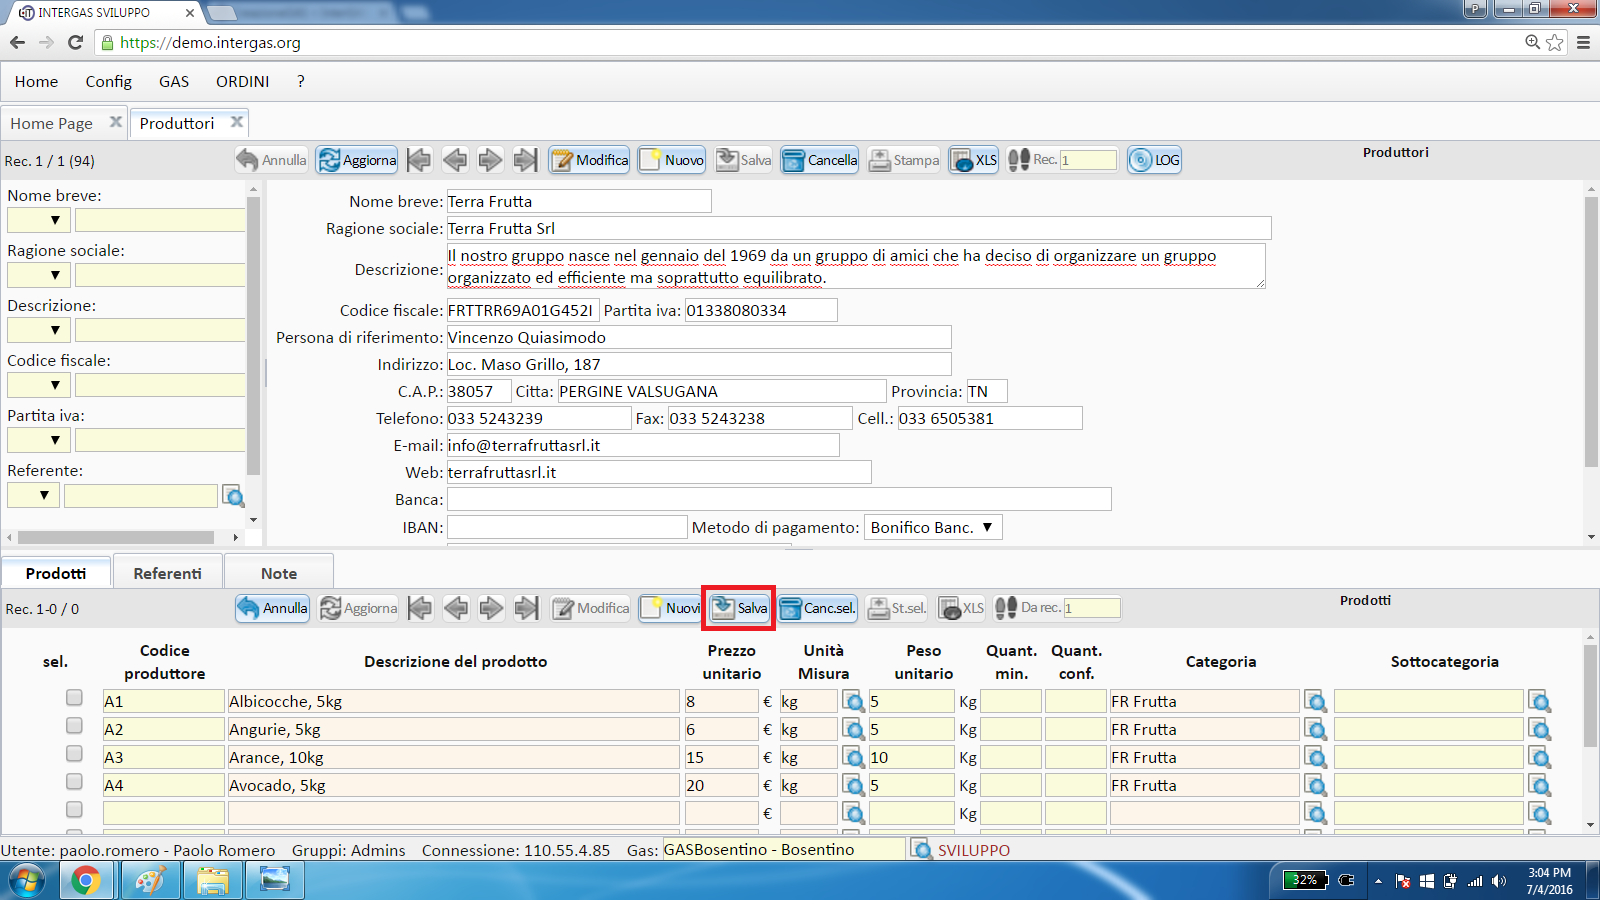Viewport: 1600px width, 900px height.
Task: Reload the browser page
Action: 75,42
